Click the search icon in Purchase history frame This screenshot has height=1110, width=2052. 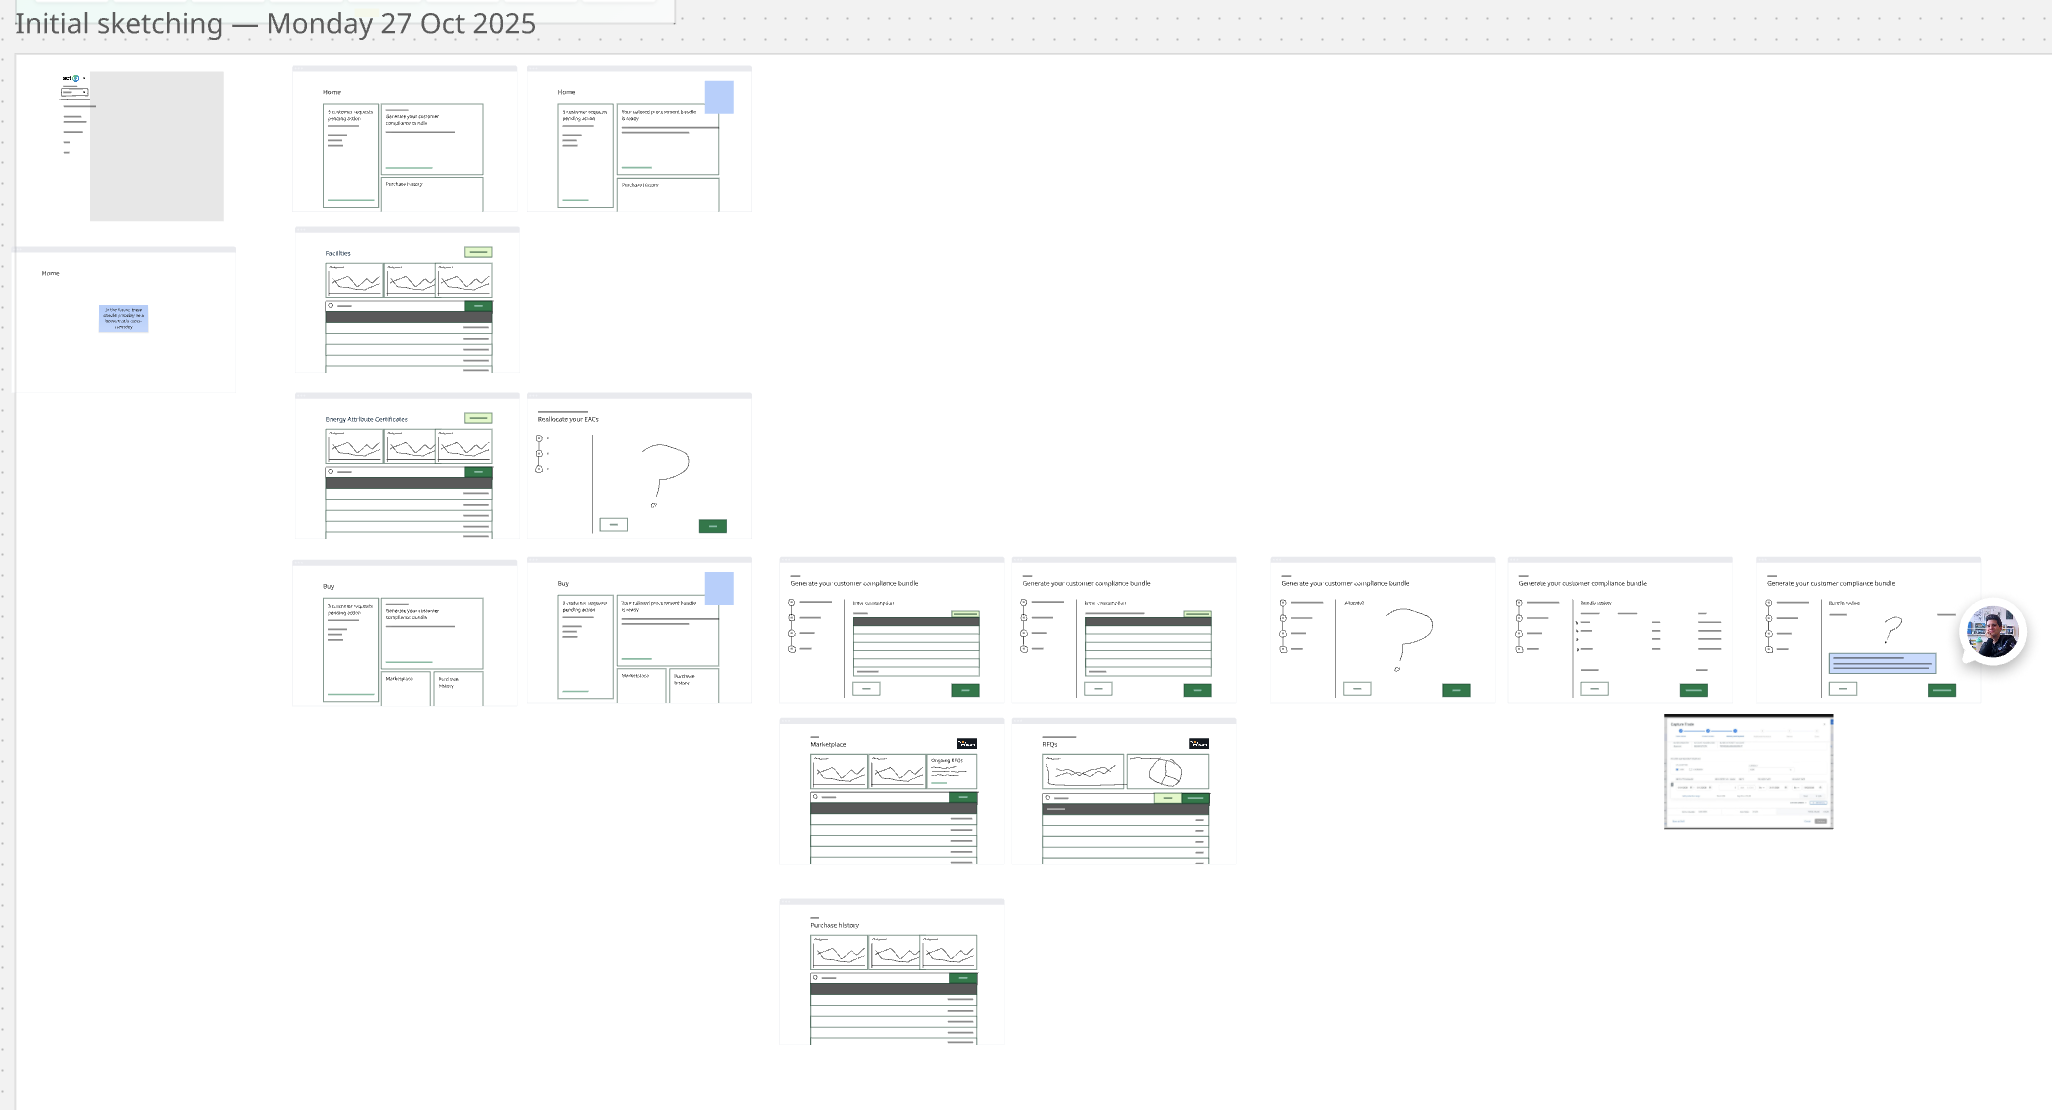point(815,977)
